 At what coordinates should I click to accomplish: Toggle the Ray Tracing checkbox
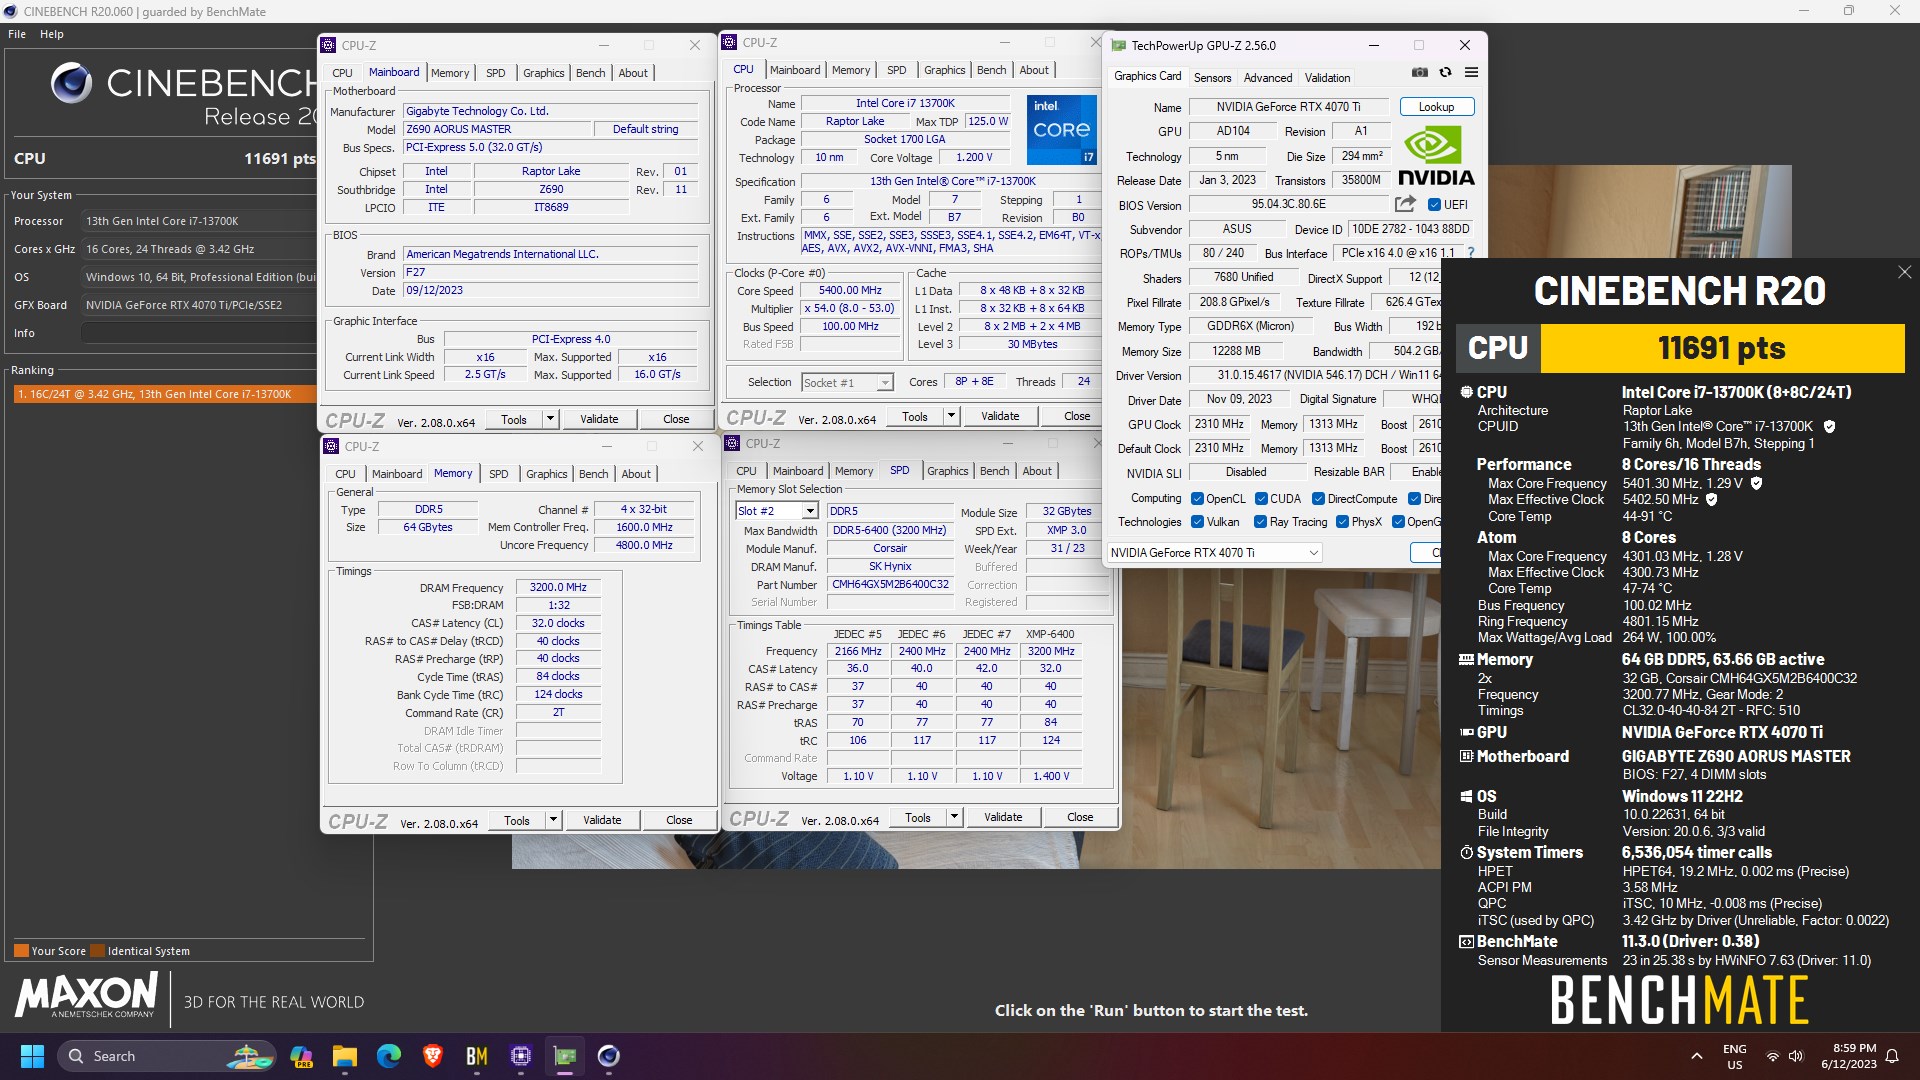pos(1261,522)
